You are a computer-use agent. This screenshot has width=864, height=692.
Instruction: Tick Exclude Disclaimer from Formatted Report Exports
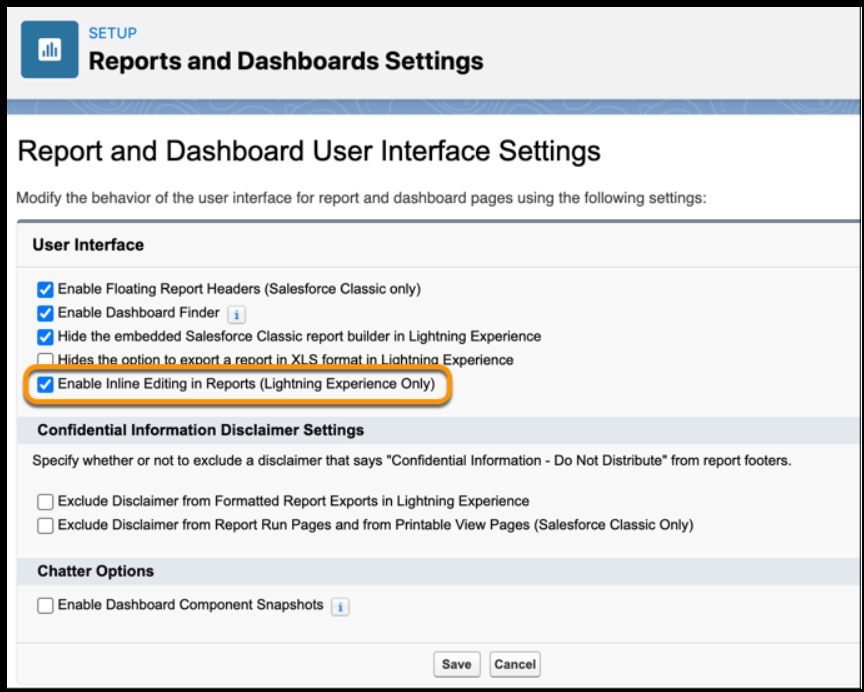click(45, 502)
